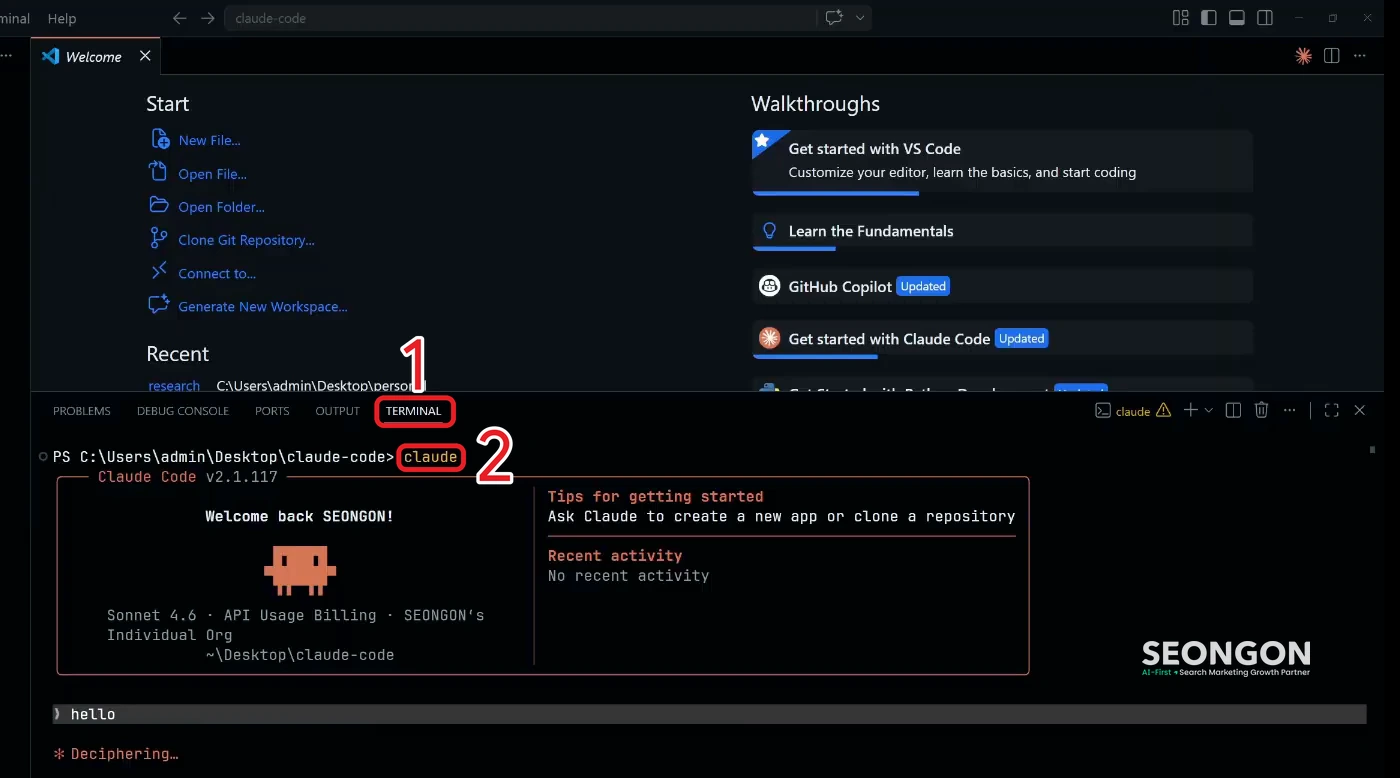Switch to the PORTS panel tab
The height and width of the screenshot is (778, 1400).
click(x=272, y=411)
